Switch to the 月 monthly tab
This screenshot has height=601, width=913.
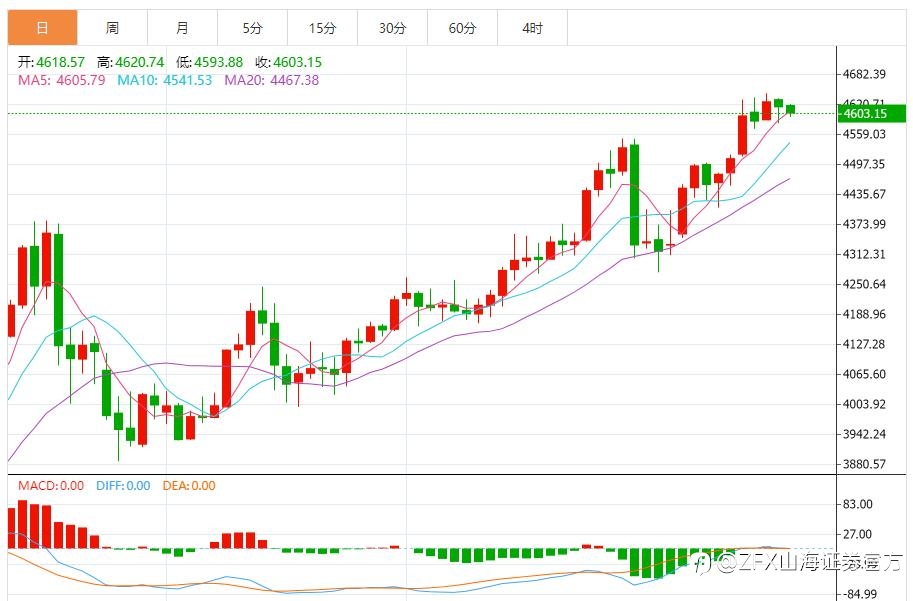(182, 27)
